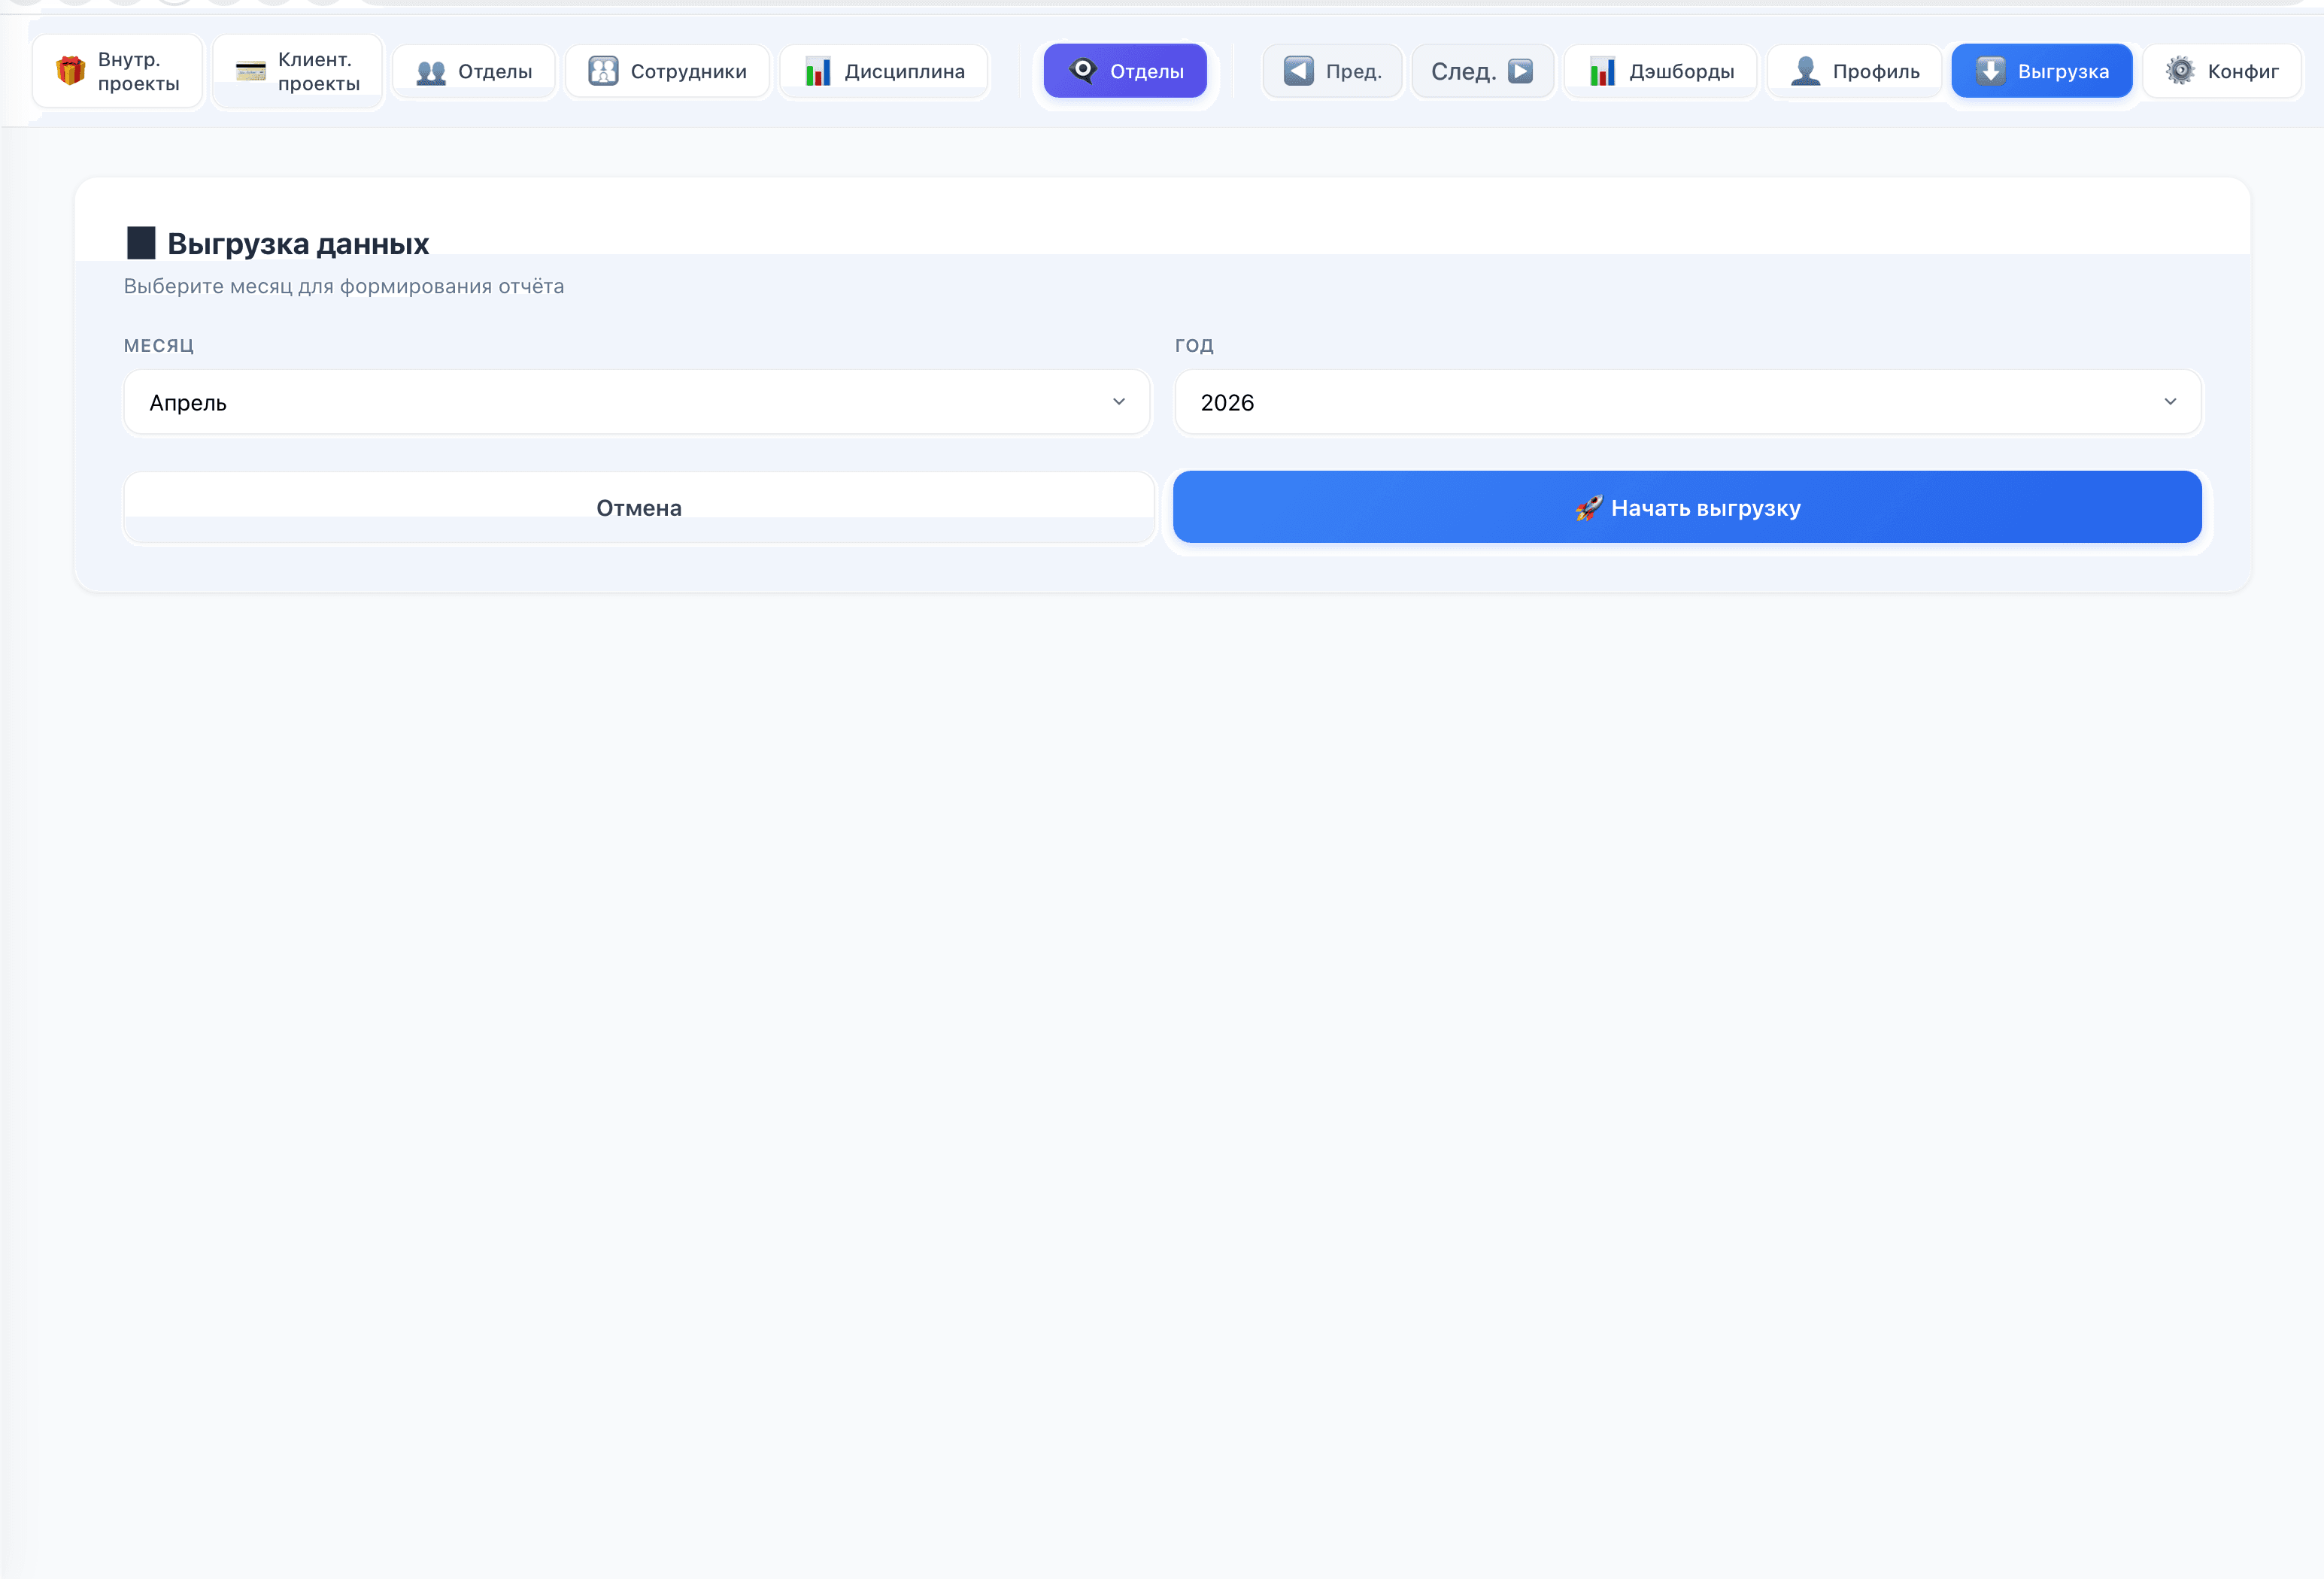Click the download icon on Выгрузка

(1990, 71)
